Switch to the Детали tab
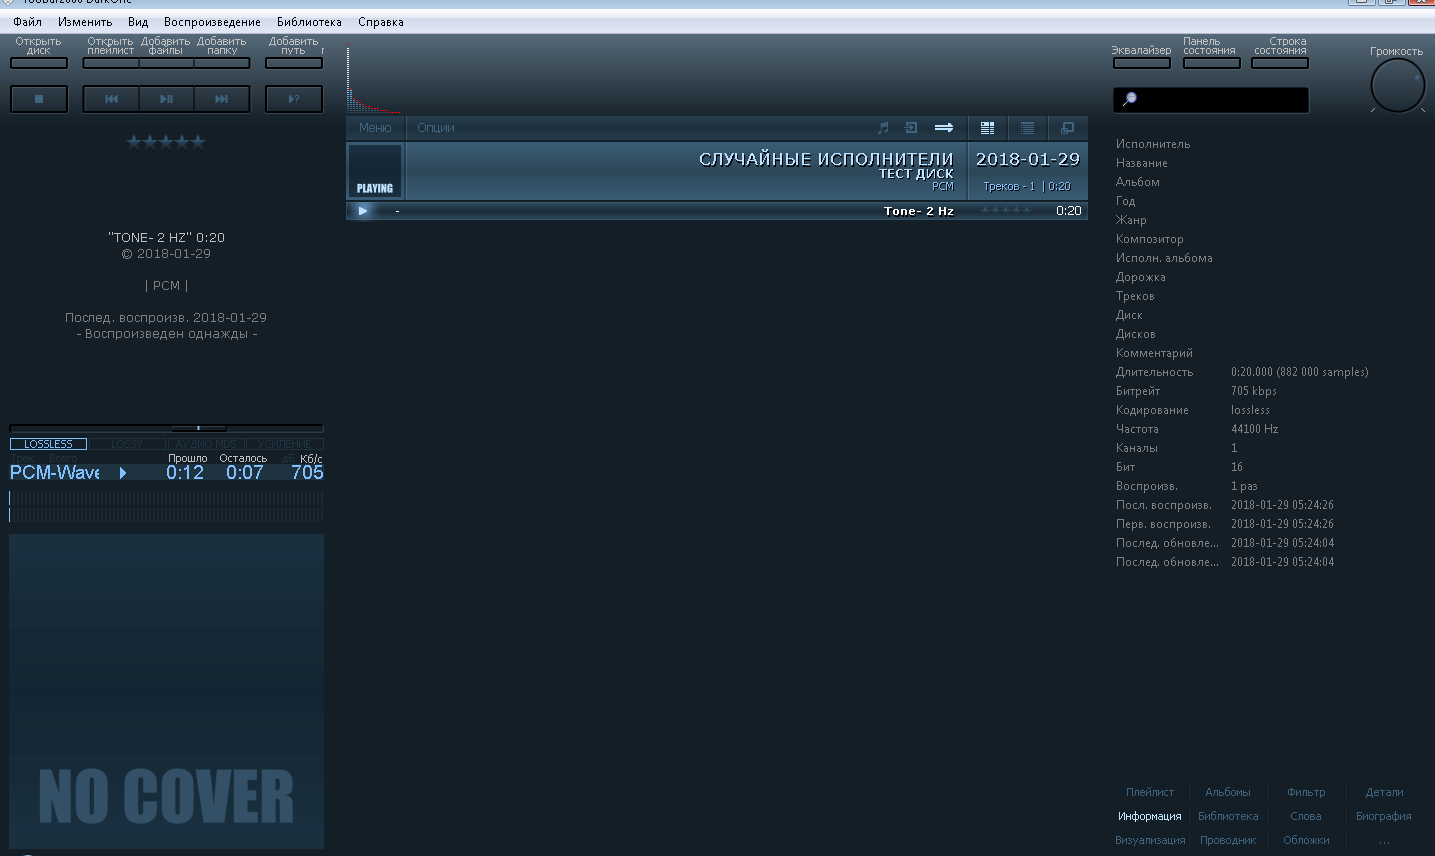 tap(1384, 792)
